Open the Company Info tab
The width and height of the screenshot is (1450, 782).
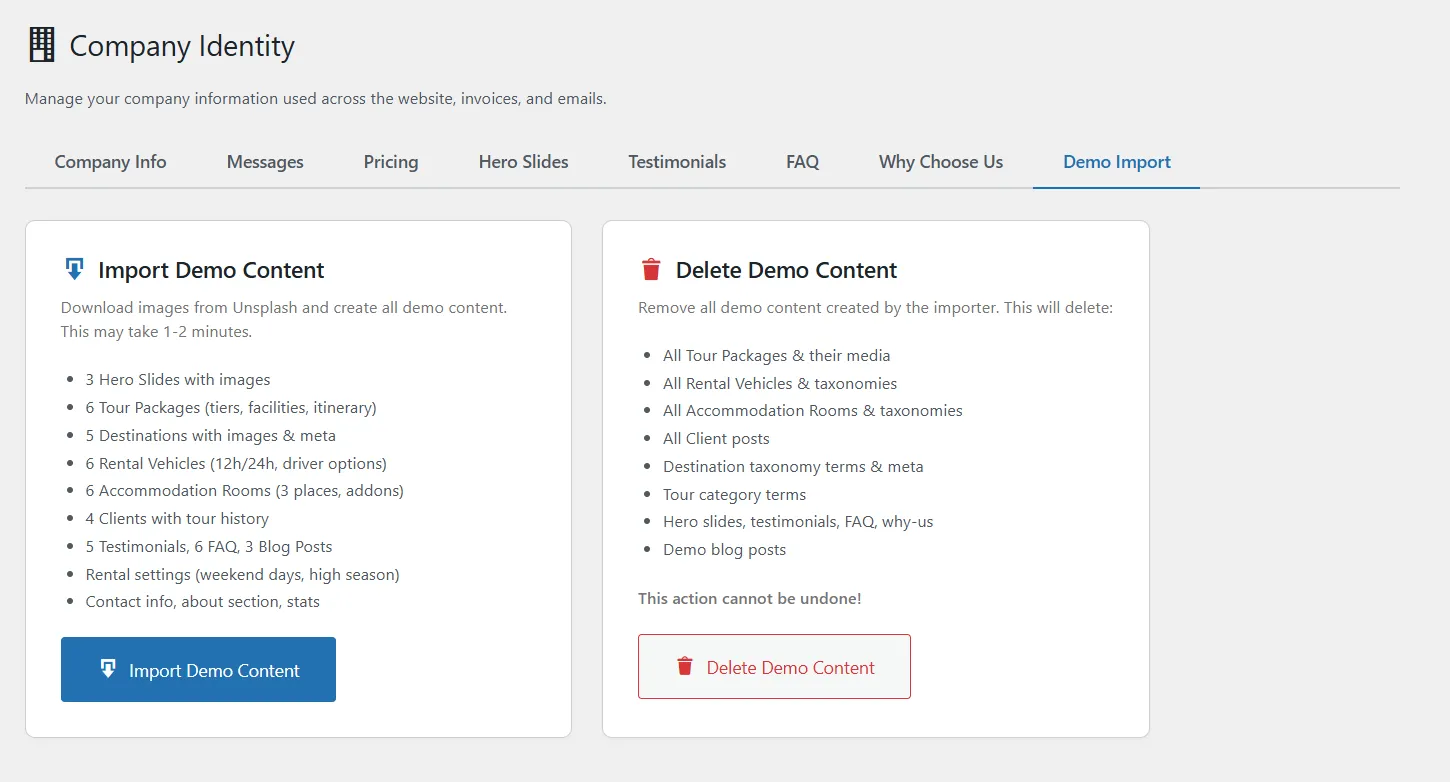coord(110,162)
